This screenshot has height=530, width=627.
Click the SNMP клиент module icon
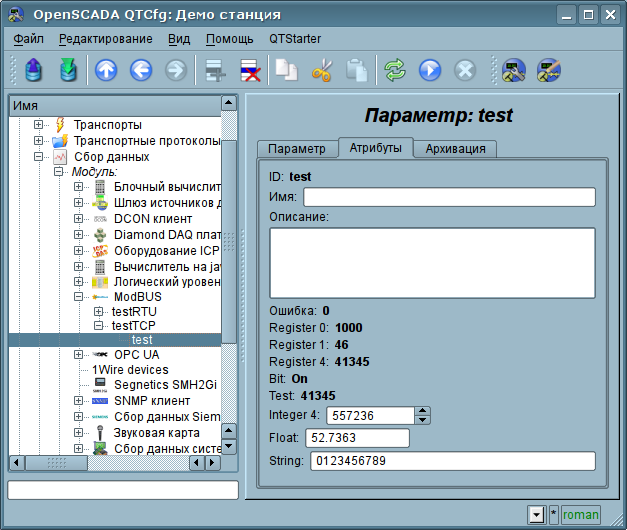click(x=100, y=401)
